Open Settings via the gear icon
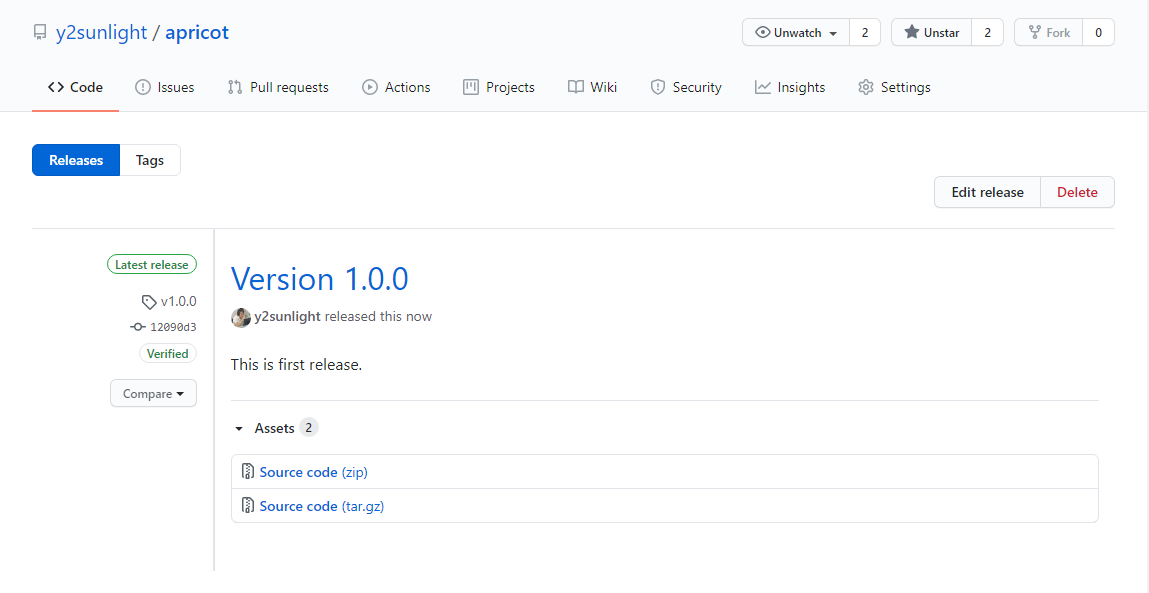1149x593 pixels. click(866, 88)
